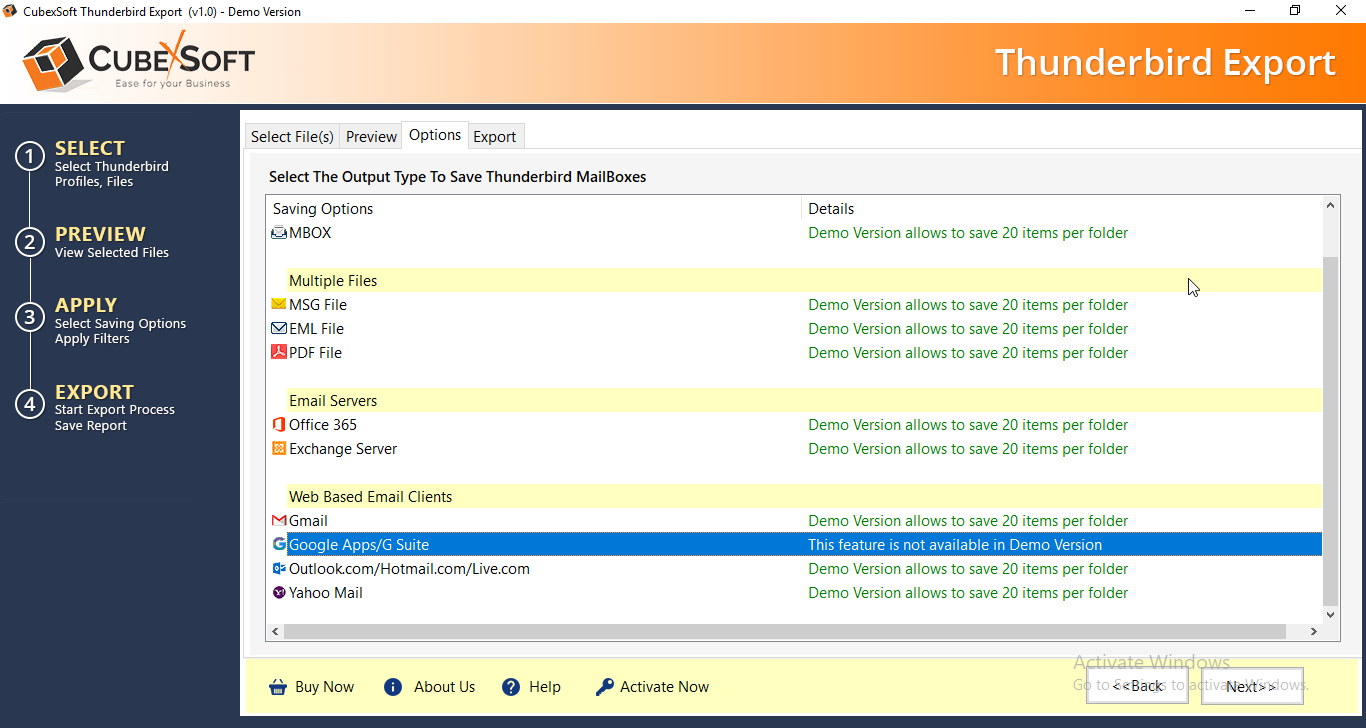Select the Google Apps/G Suite row
This screenshot has height=728, width=1366.
[795, 545]
